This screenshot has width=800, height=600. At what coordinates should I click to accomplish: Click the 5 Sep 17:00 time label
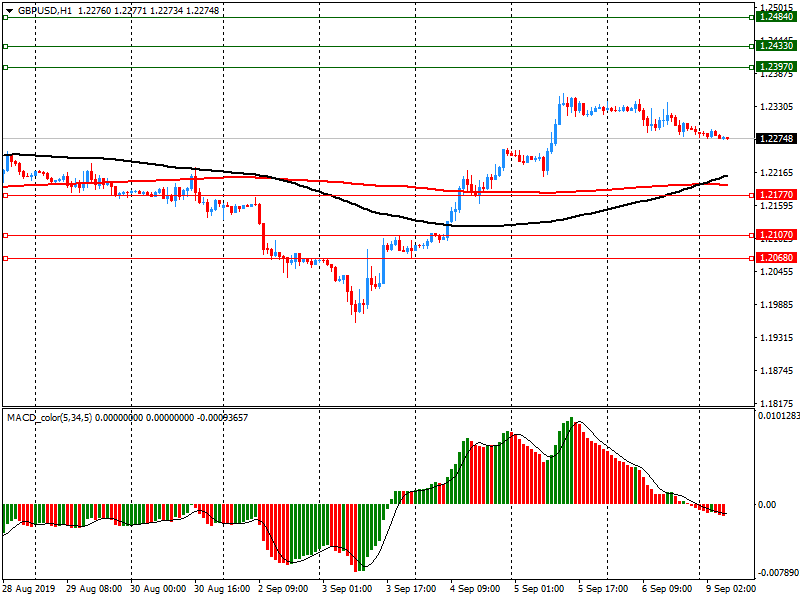click(x=603, y=589)
